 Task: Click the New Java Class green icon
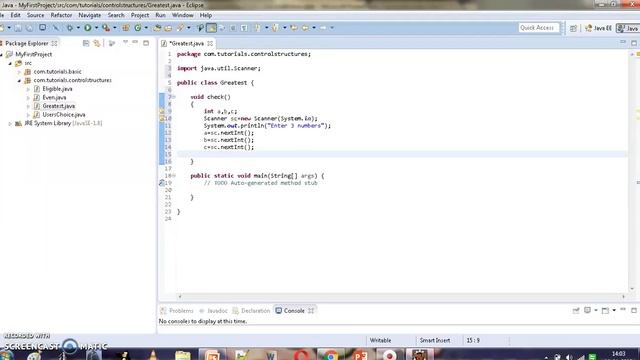click(138, 28)
